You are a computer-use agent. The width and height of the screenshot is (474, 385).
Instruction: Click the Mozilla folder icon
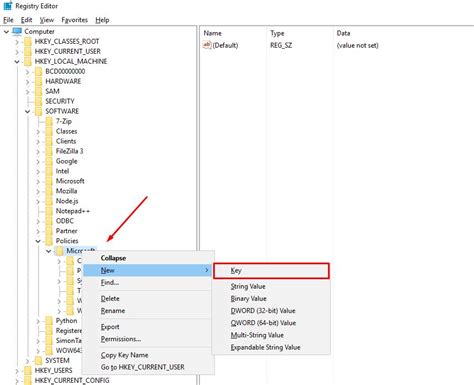[49, 191]
